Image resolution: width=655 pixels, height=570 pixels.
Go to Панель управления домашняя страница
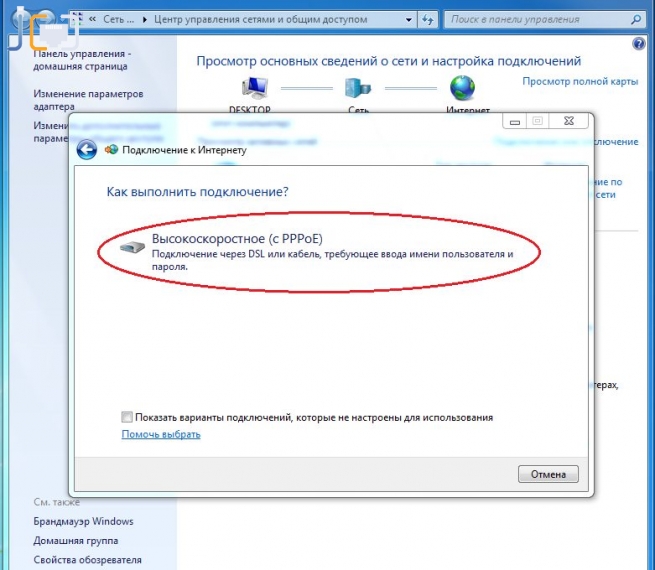point(82,60)
